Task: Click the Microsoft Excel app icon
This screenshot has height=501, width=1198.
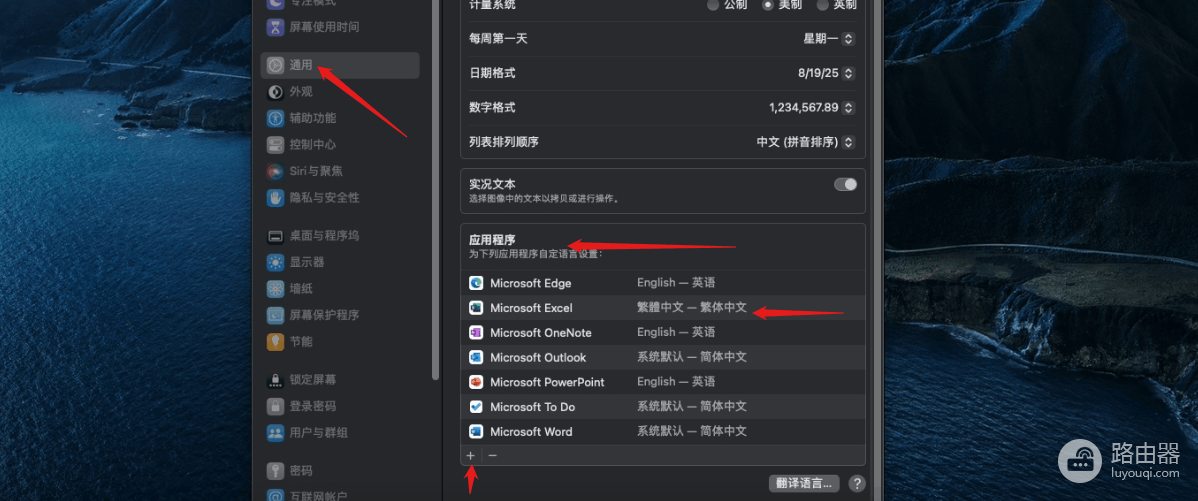Action: 476,308
